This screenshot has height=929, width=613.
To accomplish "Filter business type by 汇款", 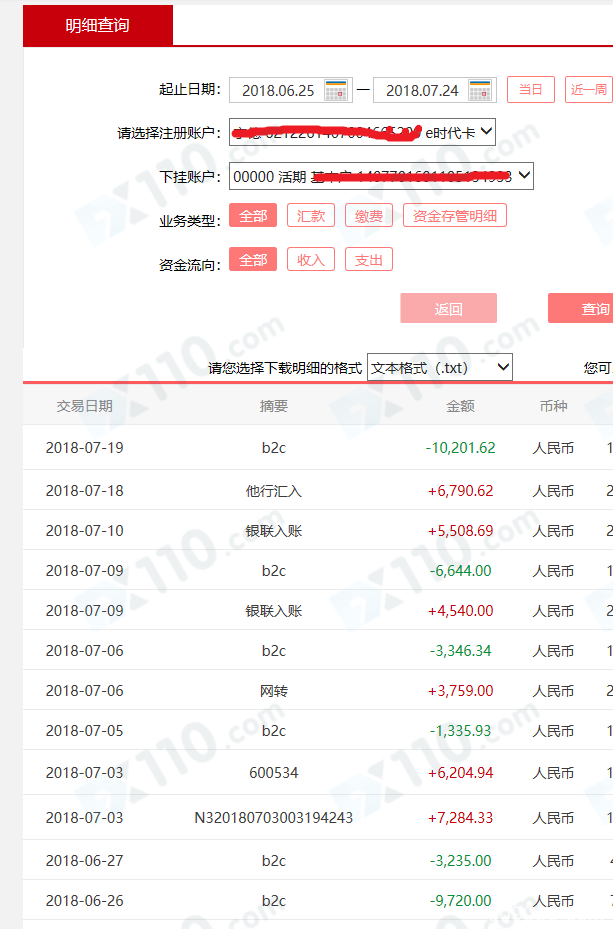I will [311, 216].
